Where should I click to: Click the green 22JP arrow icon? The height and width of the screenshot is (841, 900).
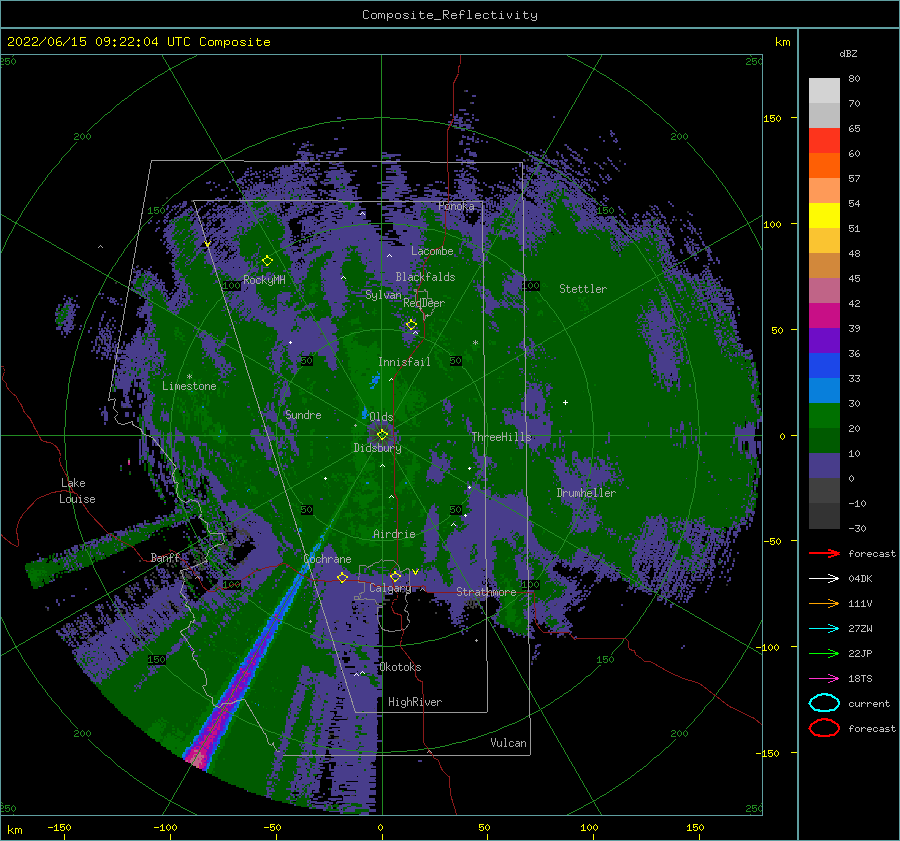(x=824, y=653)
